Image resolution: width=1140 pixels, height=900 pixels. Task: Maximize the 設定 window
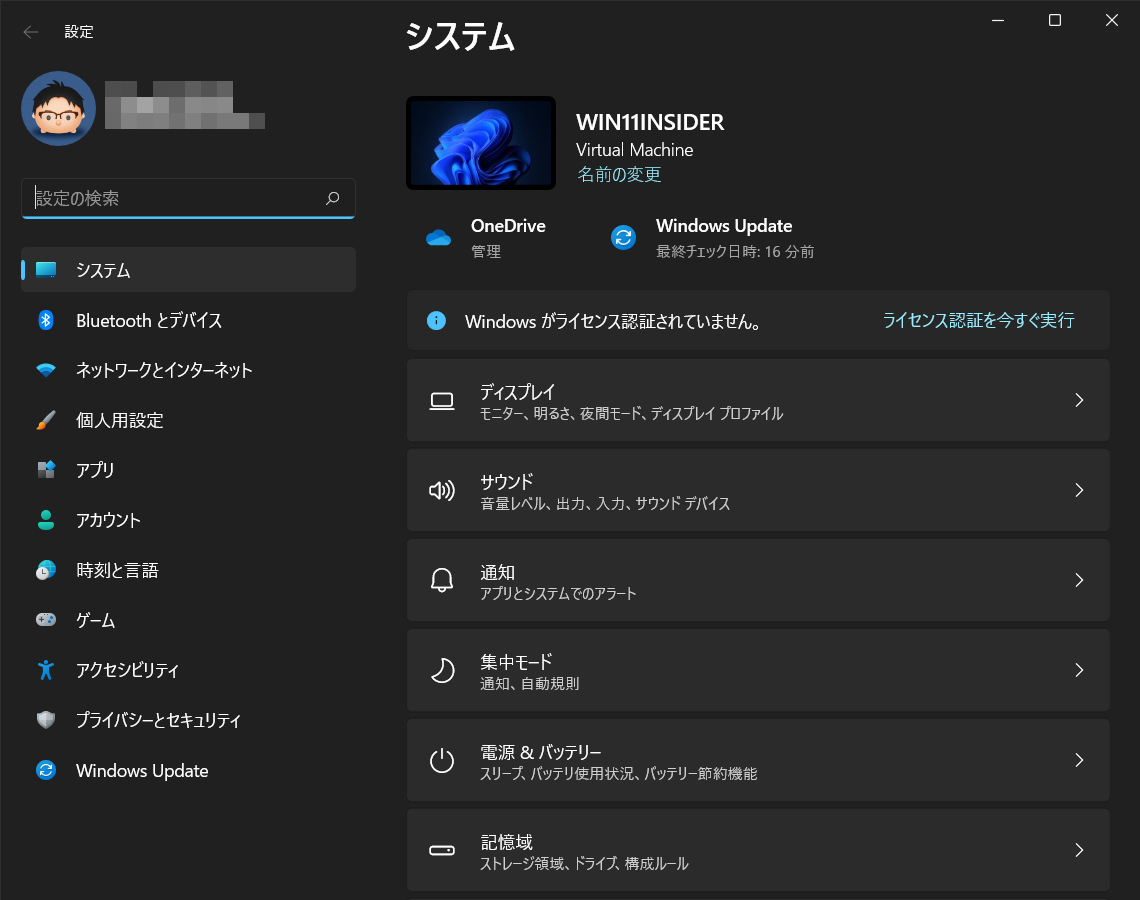pyautogui.click(x=1055, y=20)
